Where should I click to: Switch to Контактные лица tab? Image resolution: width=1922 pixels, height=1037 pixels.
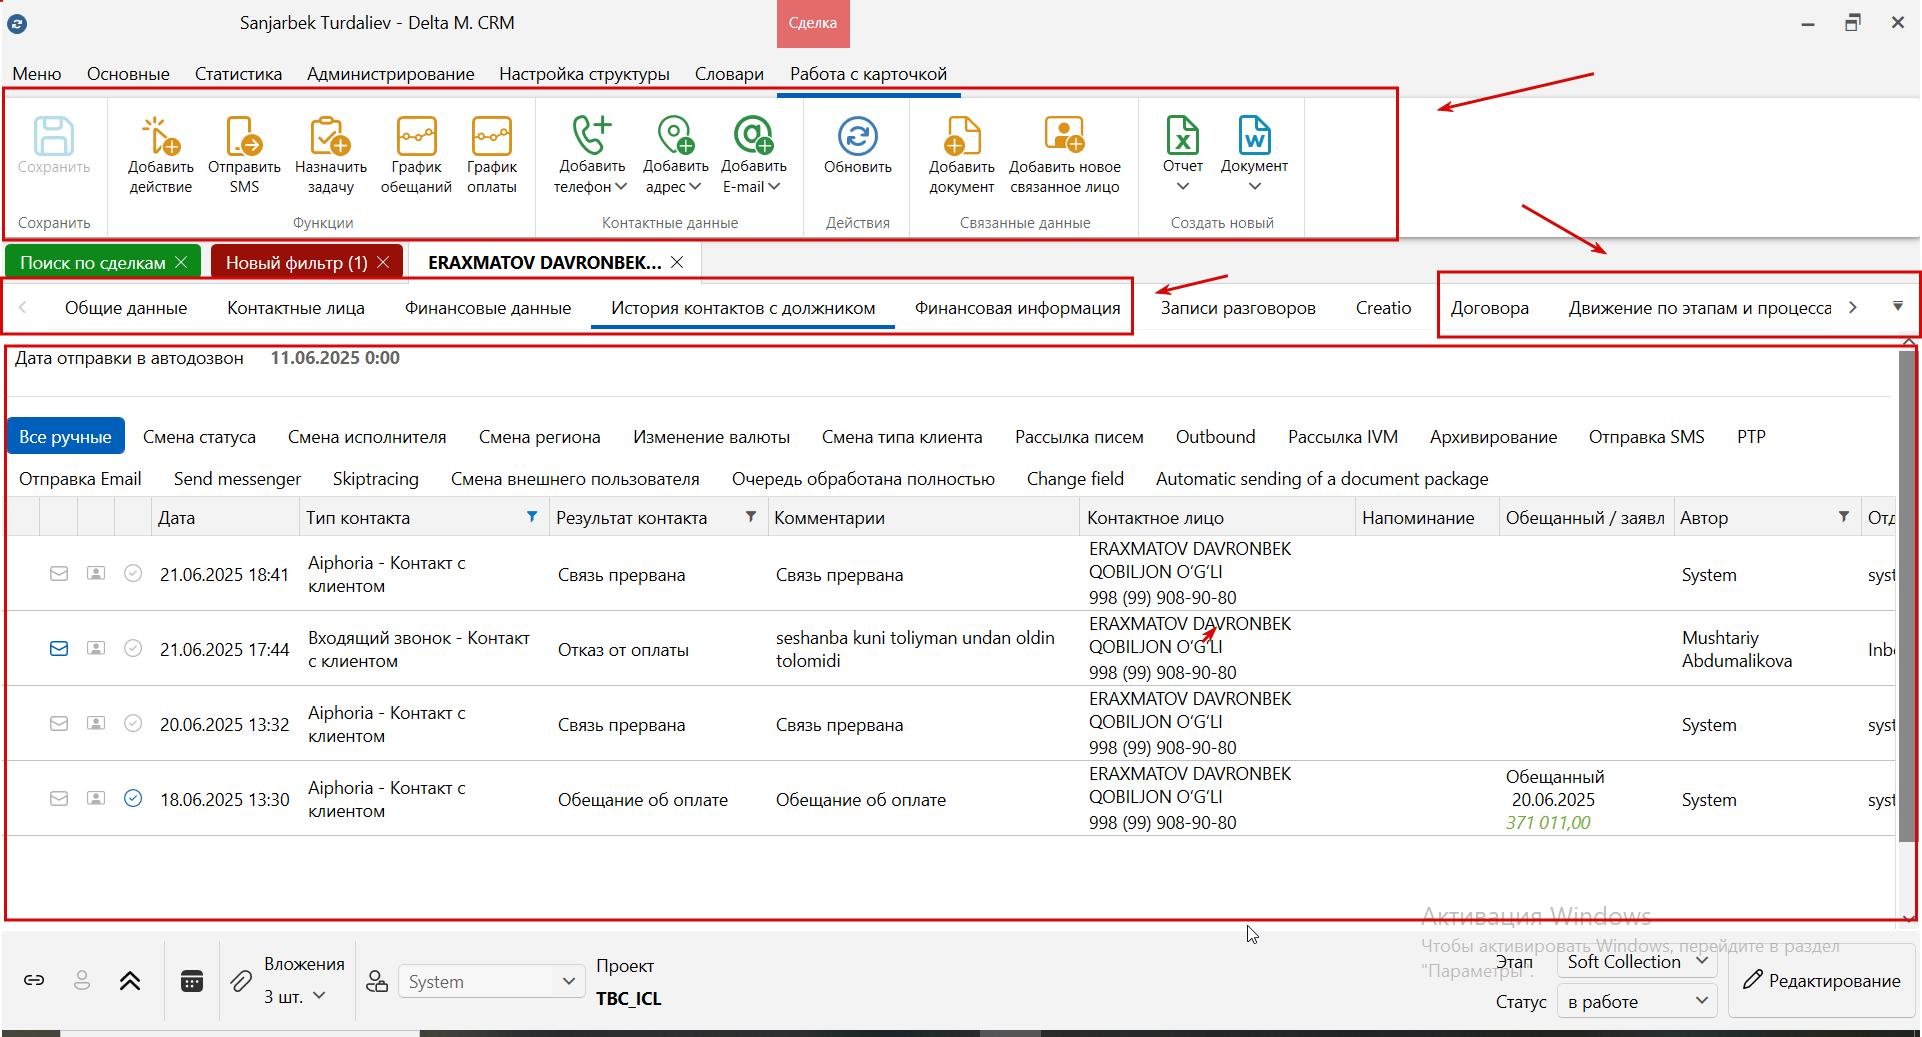[296, 308]
